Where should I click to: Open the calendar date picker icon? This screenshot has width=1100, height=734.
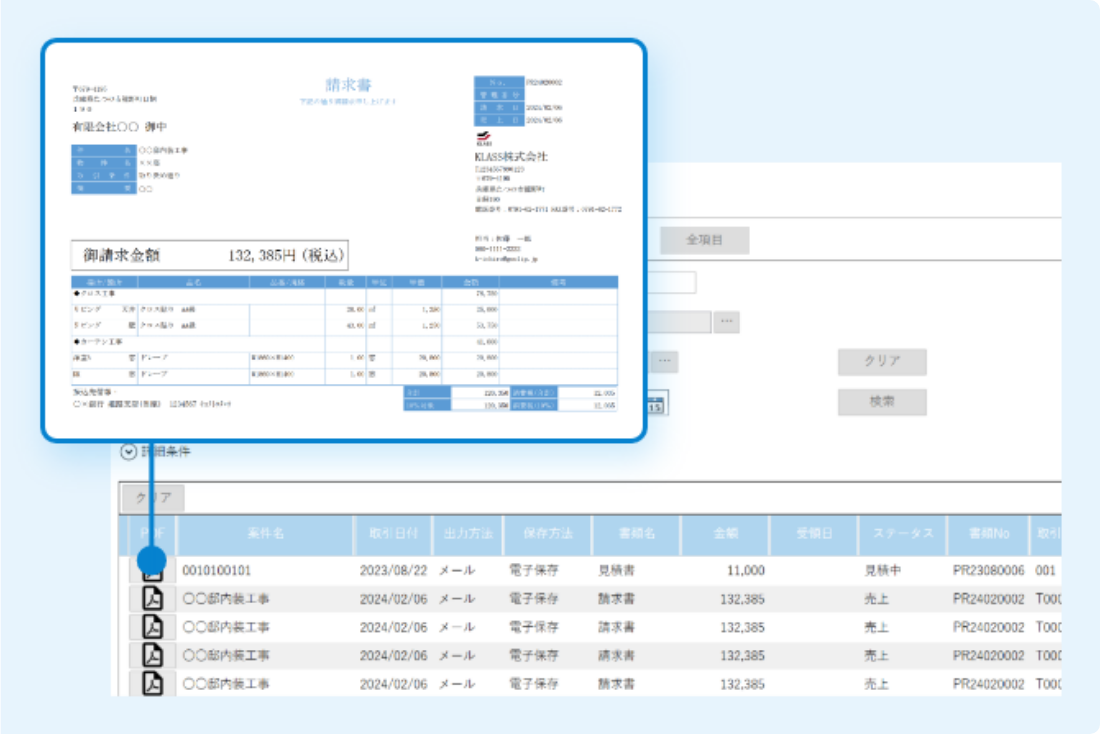point(657,404)
